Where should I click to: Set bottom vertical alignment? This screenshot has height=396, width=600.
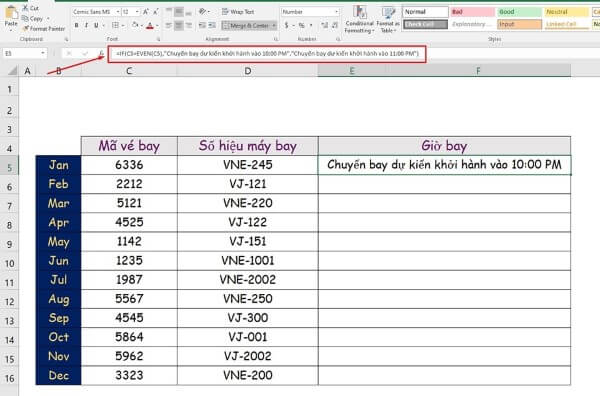point(188,12)
